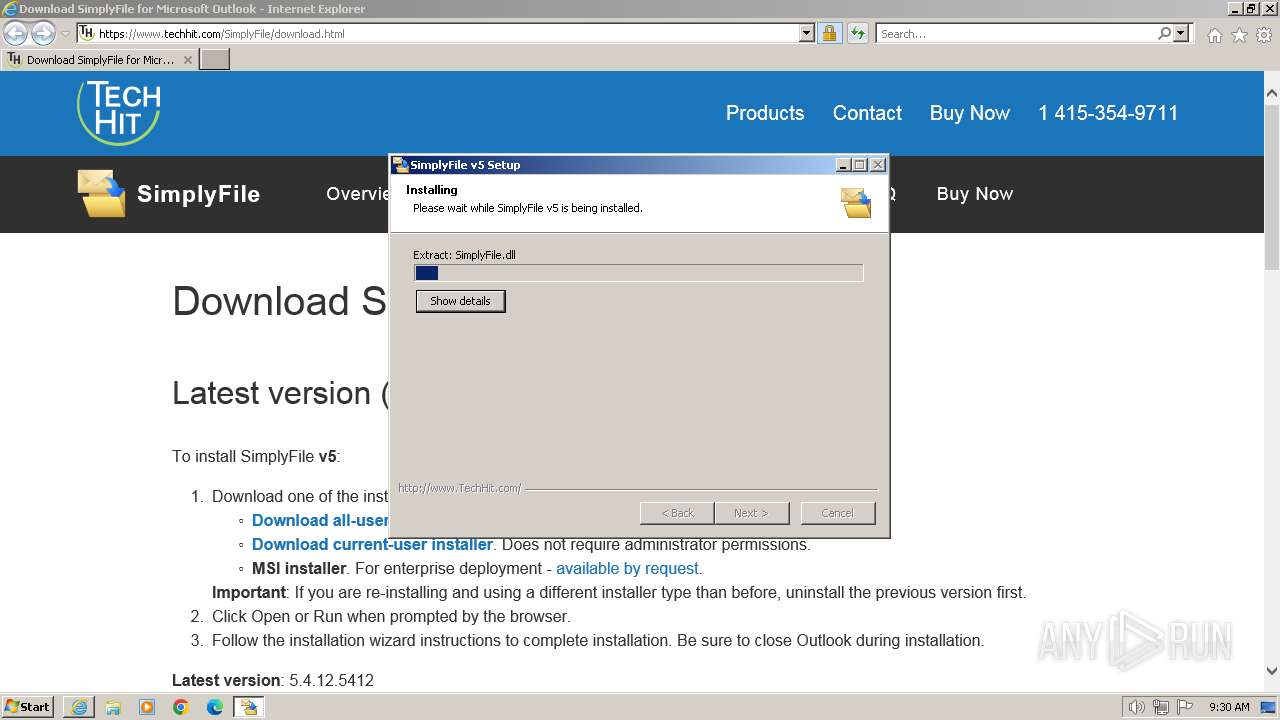Click the refresh page icon

click(x=857, y=33)
